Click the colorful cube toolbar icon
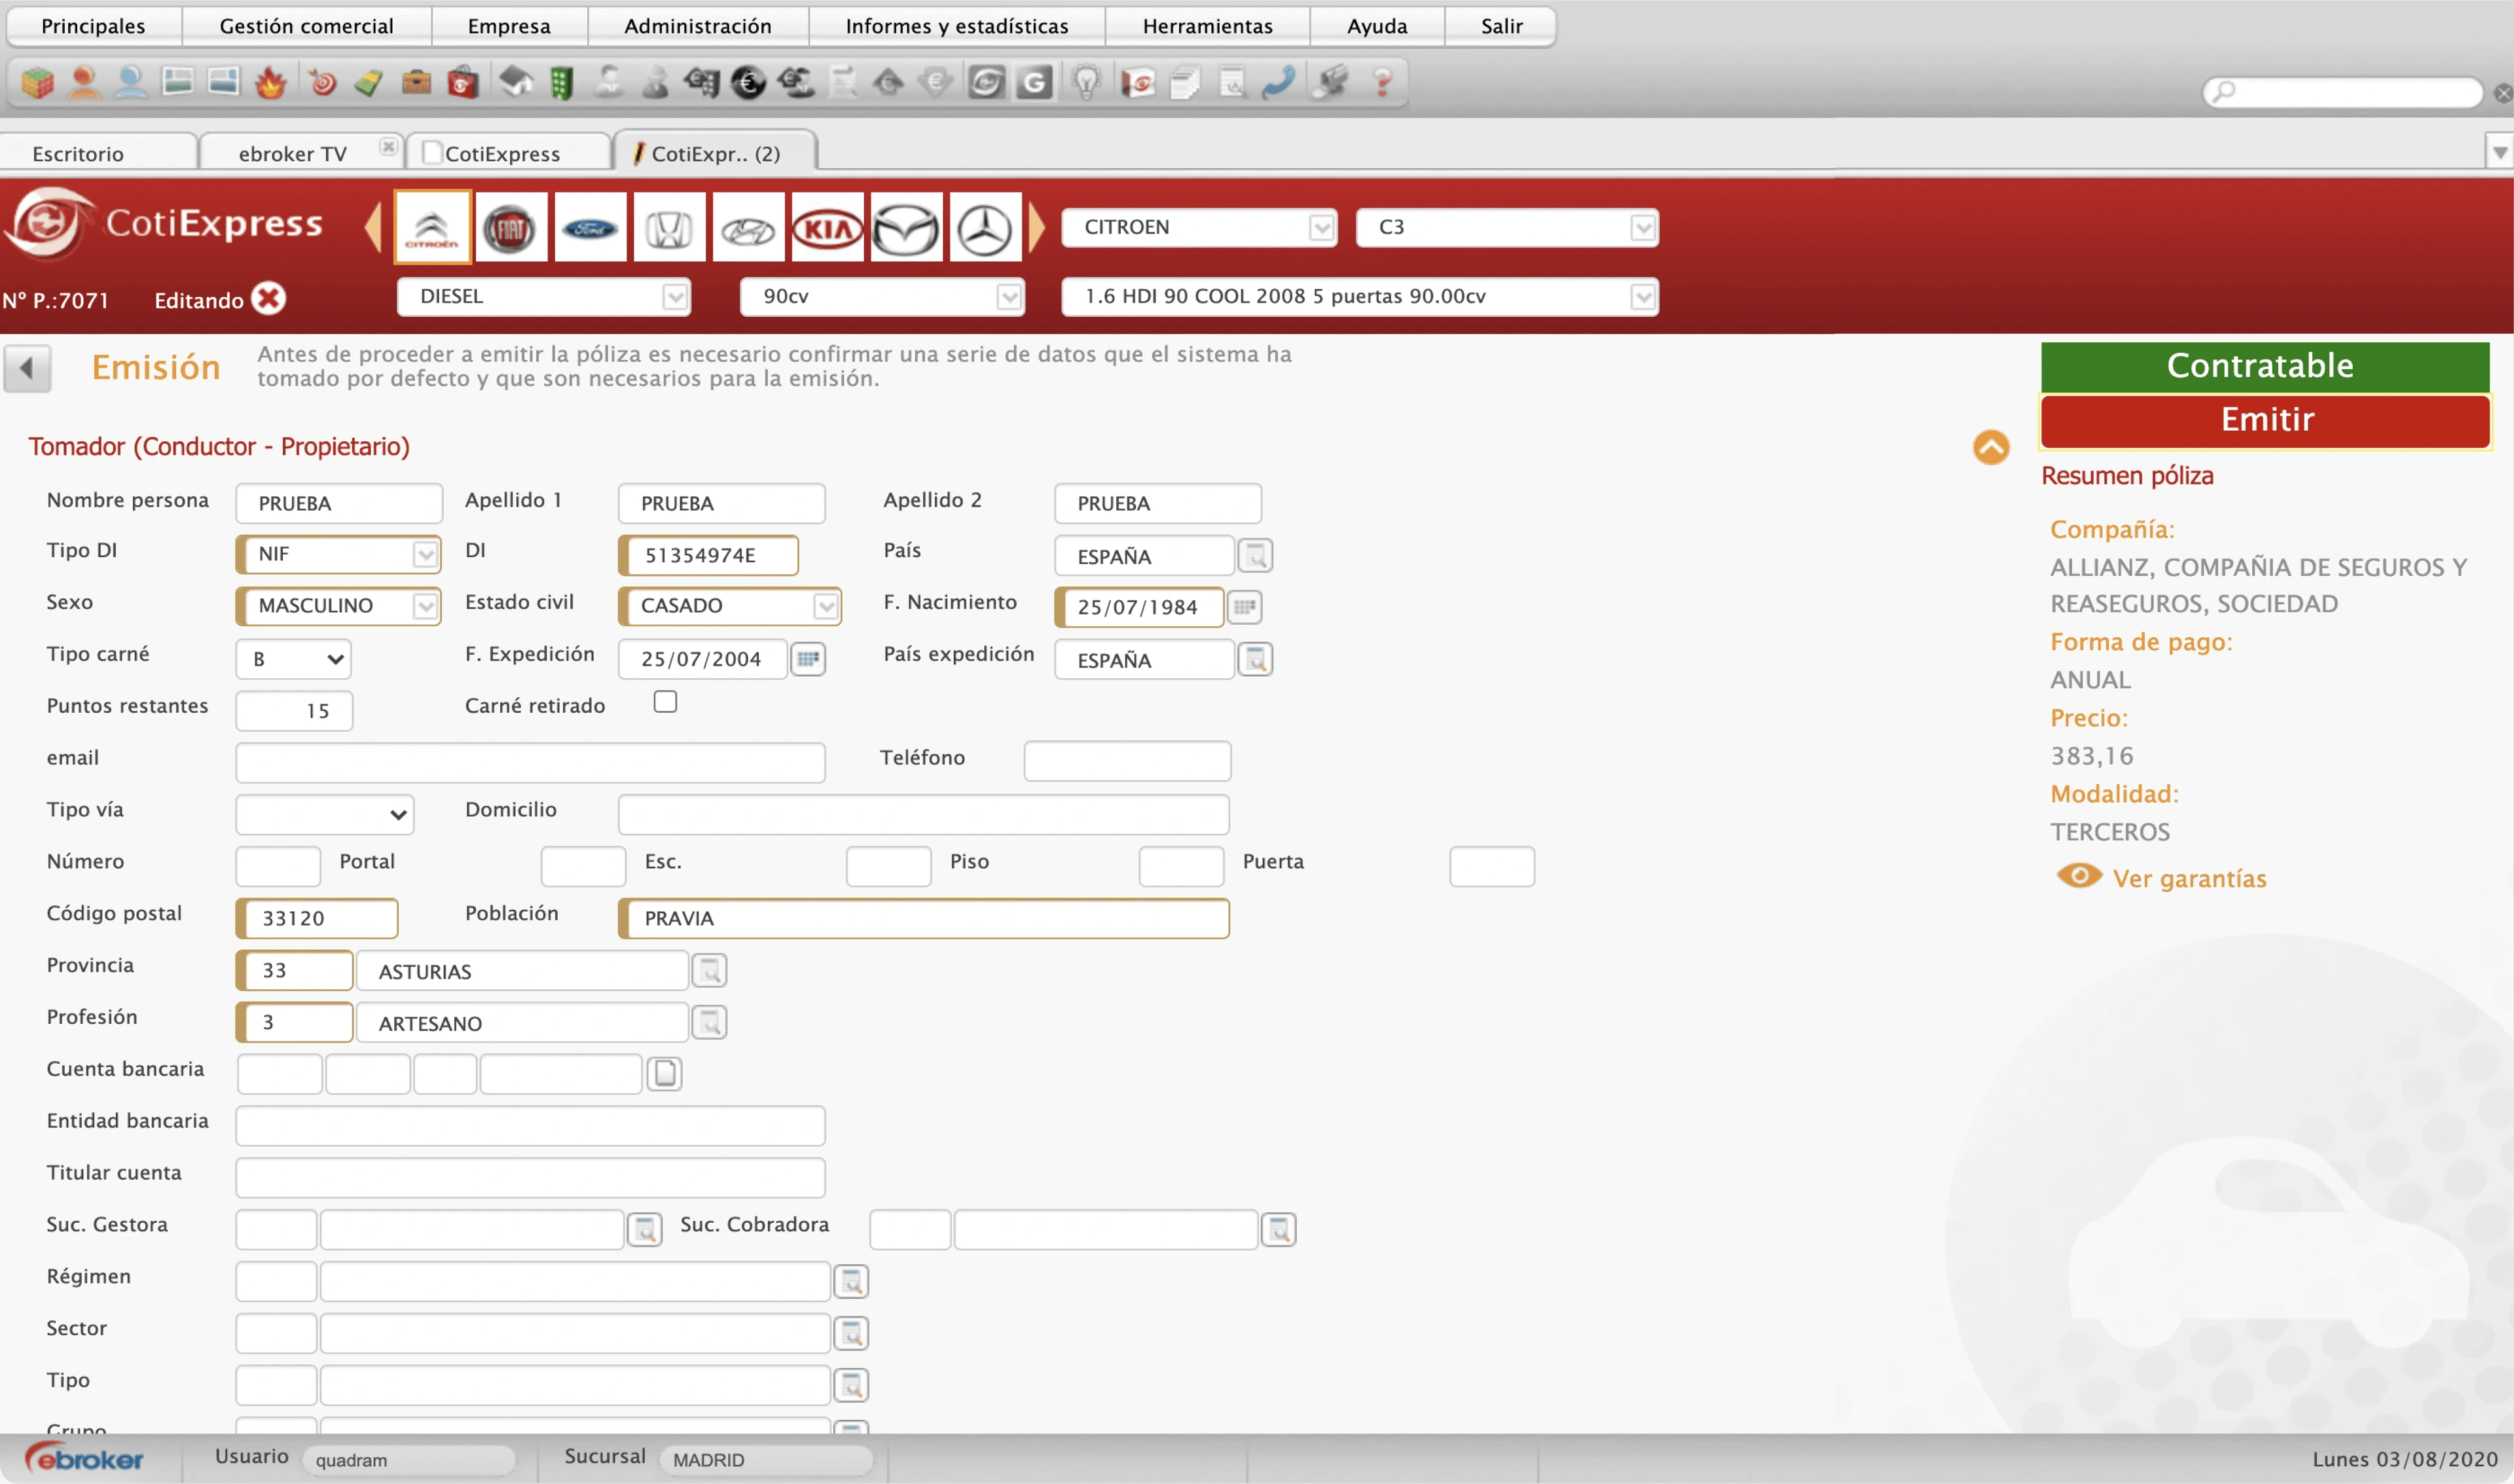2514x1484 pixels. [x=38, y=82]
